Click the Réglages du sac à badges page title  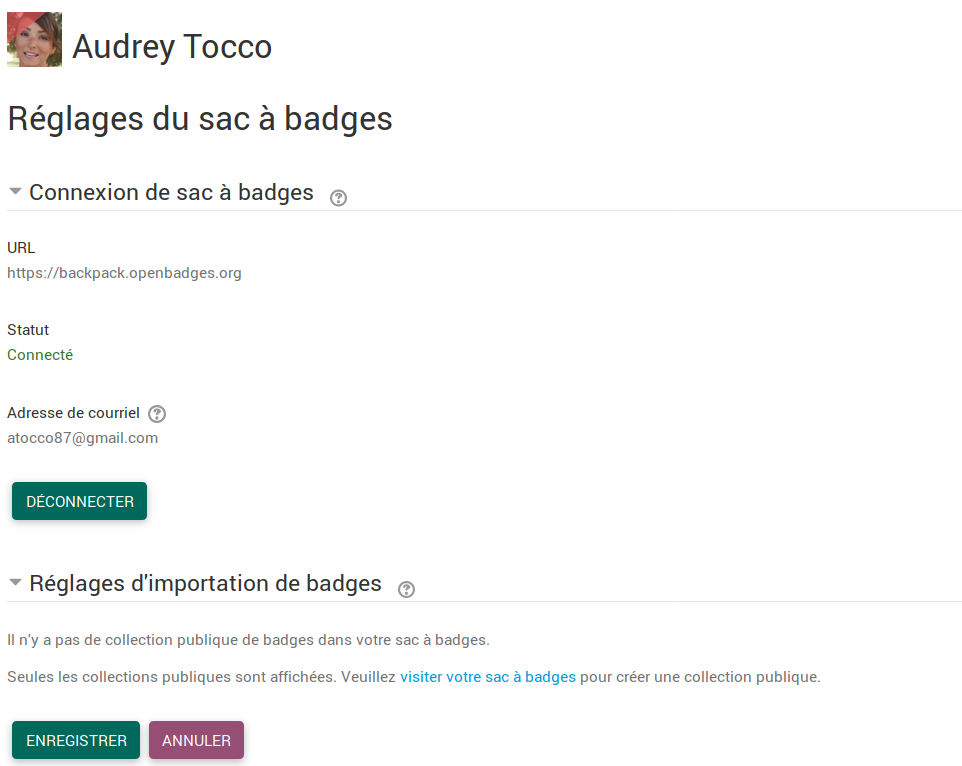200,119
